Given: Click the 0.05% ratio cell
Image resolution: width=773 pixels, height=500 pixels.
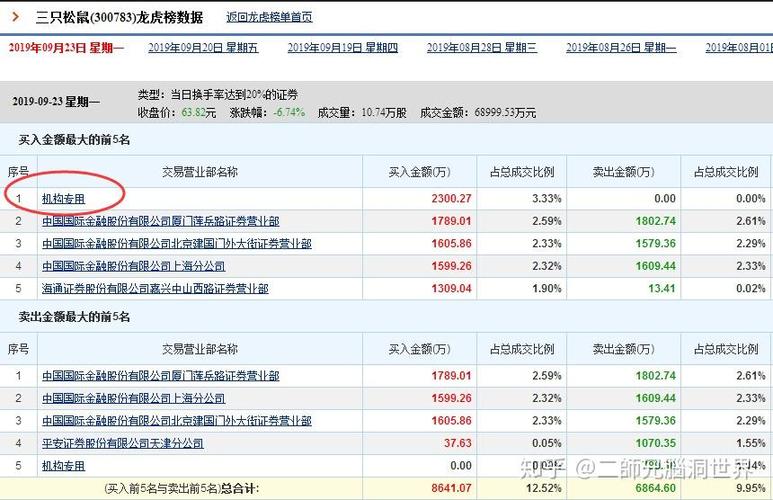Looking at the screenshot, I should pyautogui.click(x=547, y=443).
